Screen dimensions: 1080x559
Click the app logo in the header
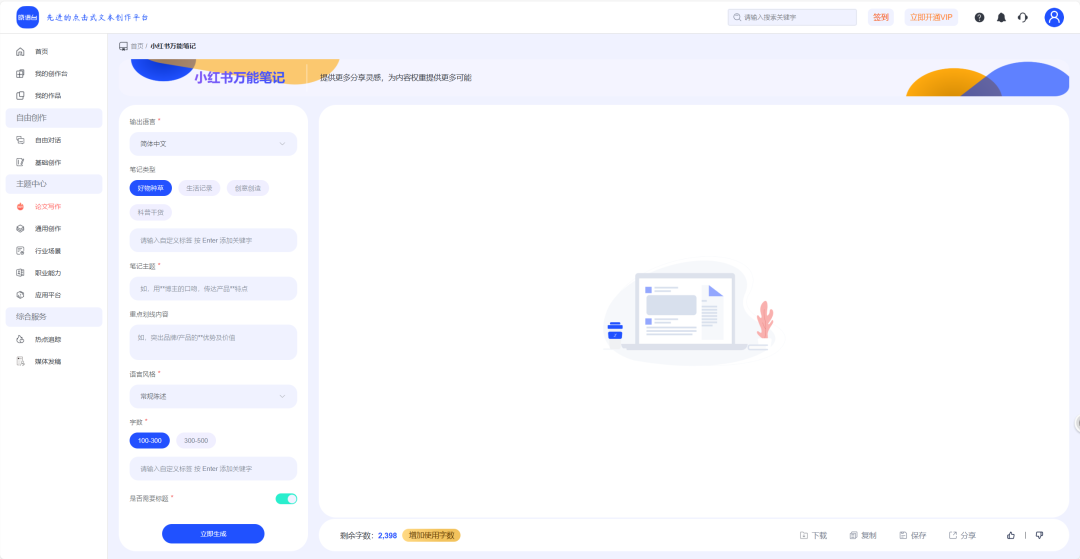[28, 17]
